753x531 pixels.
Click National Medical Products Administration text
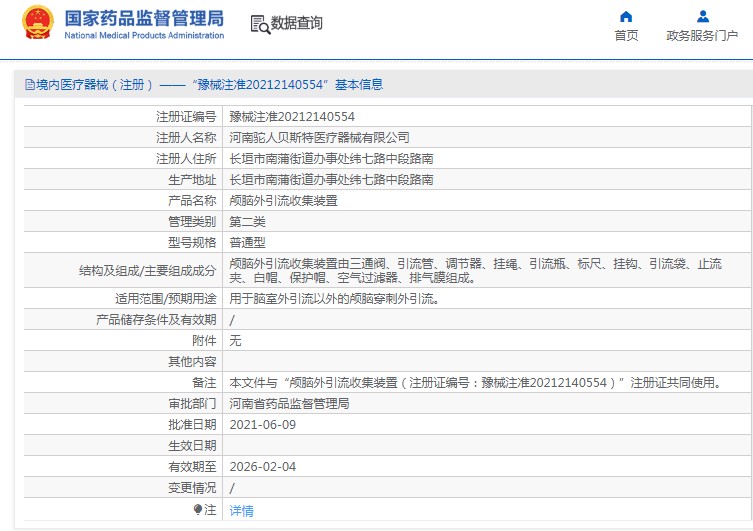pos(144,35)
